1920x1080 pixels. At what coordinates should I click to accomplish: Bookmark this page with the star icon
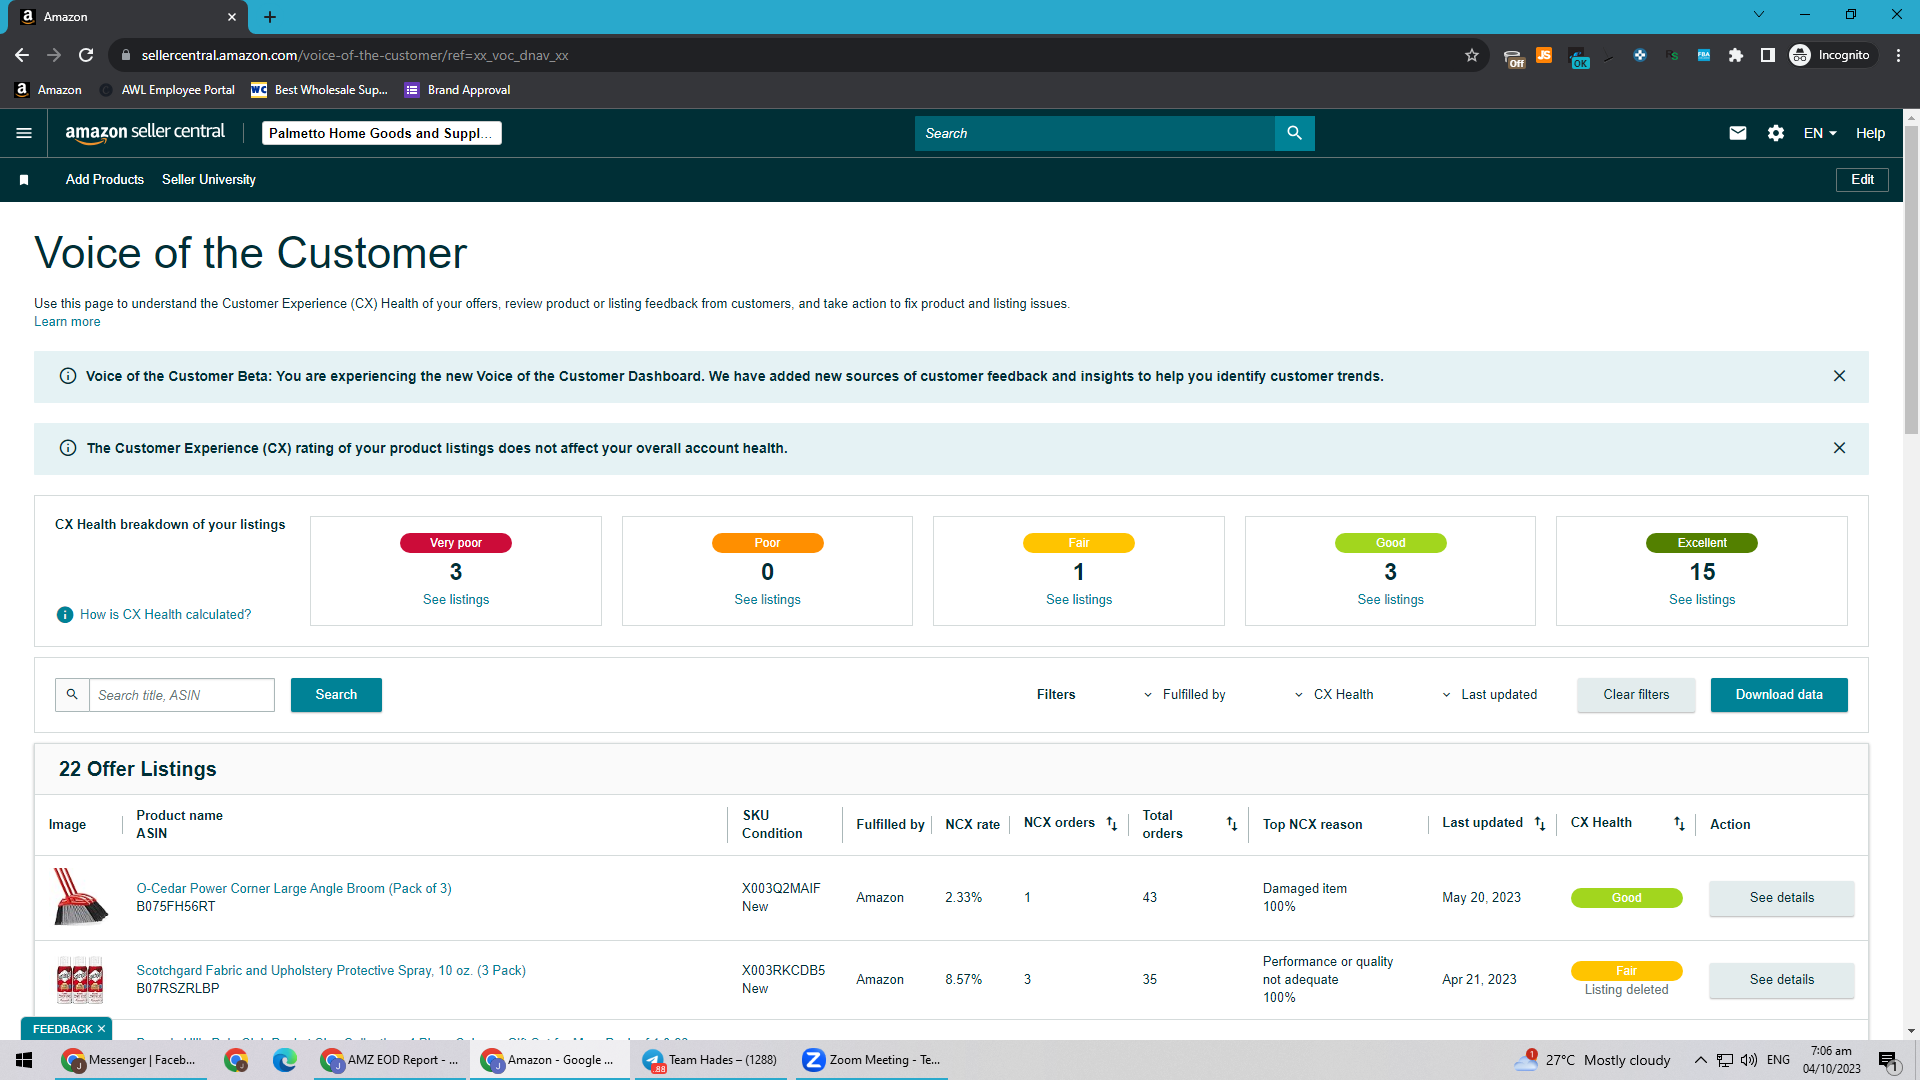pos(1472,55)
